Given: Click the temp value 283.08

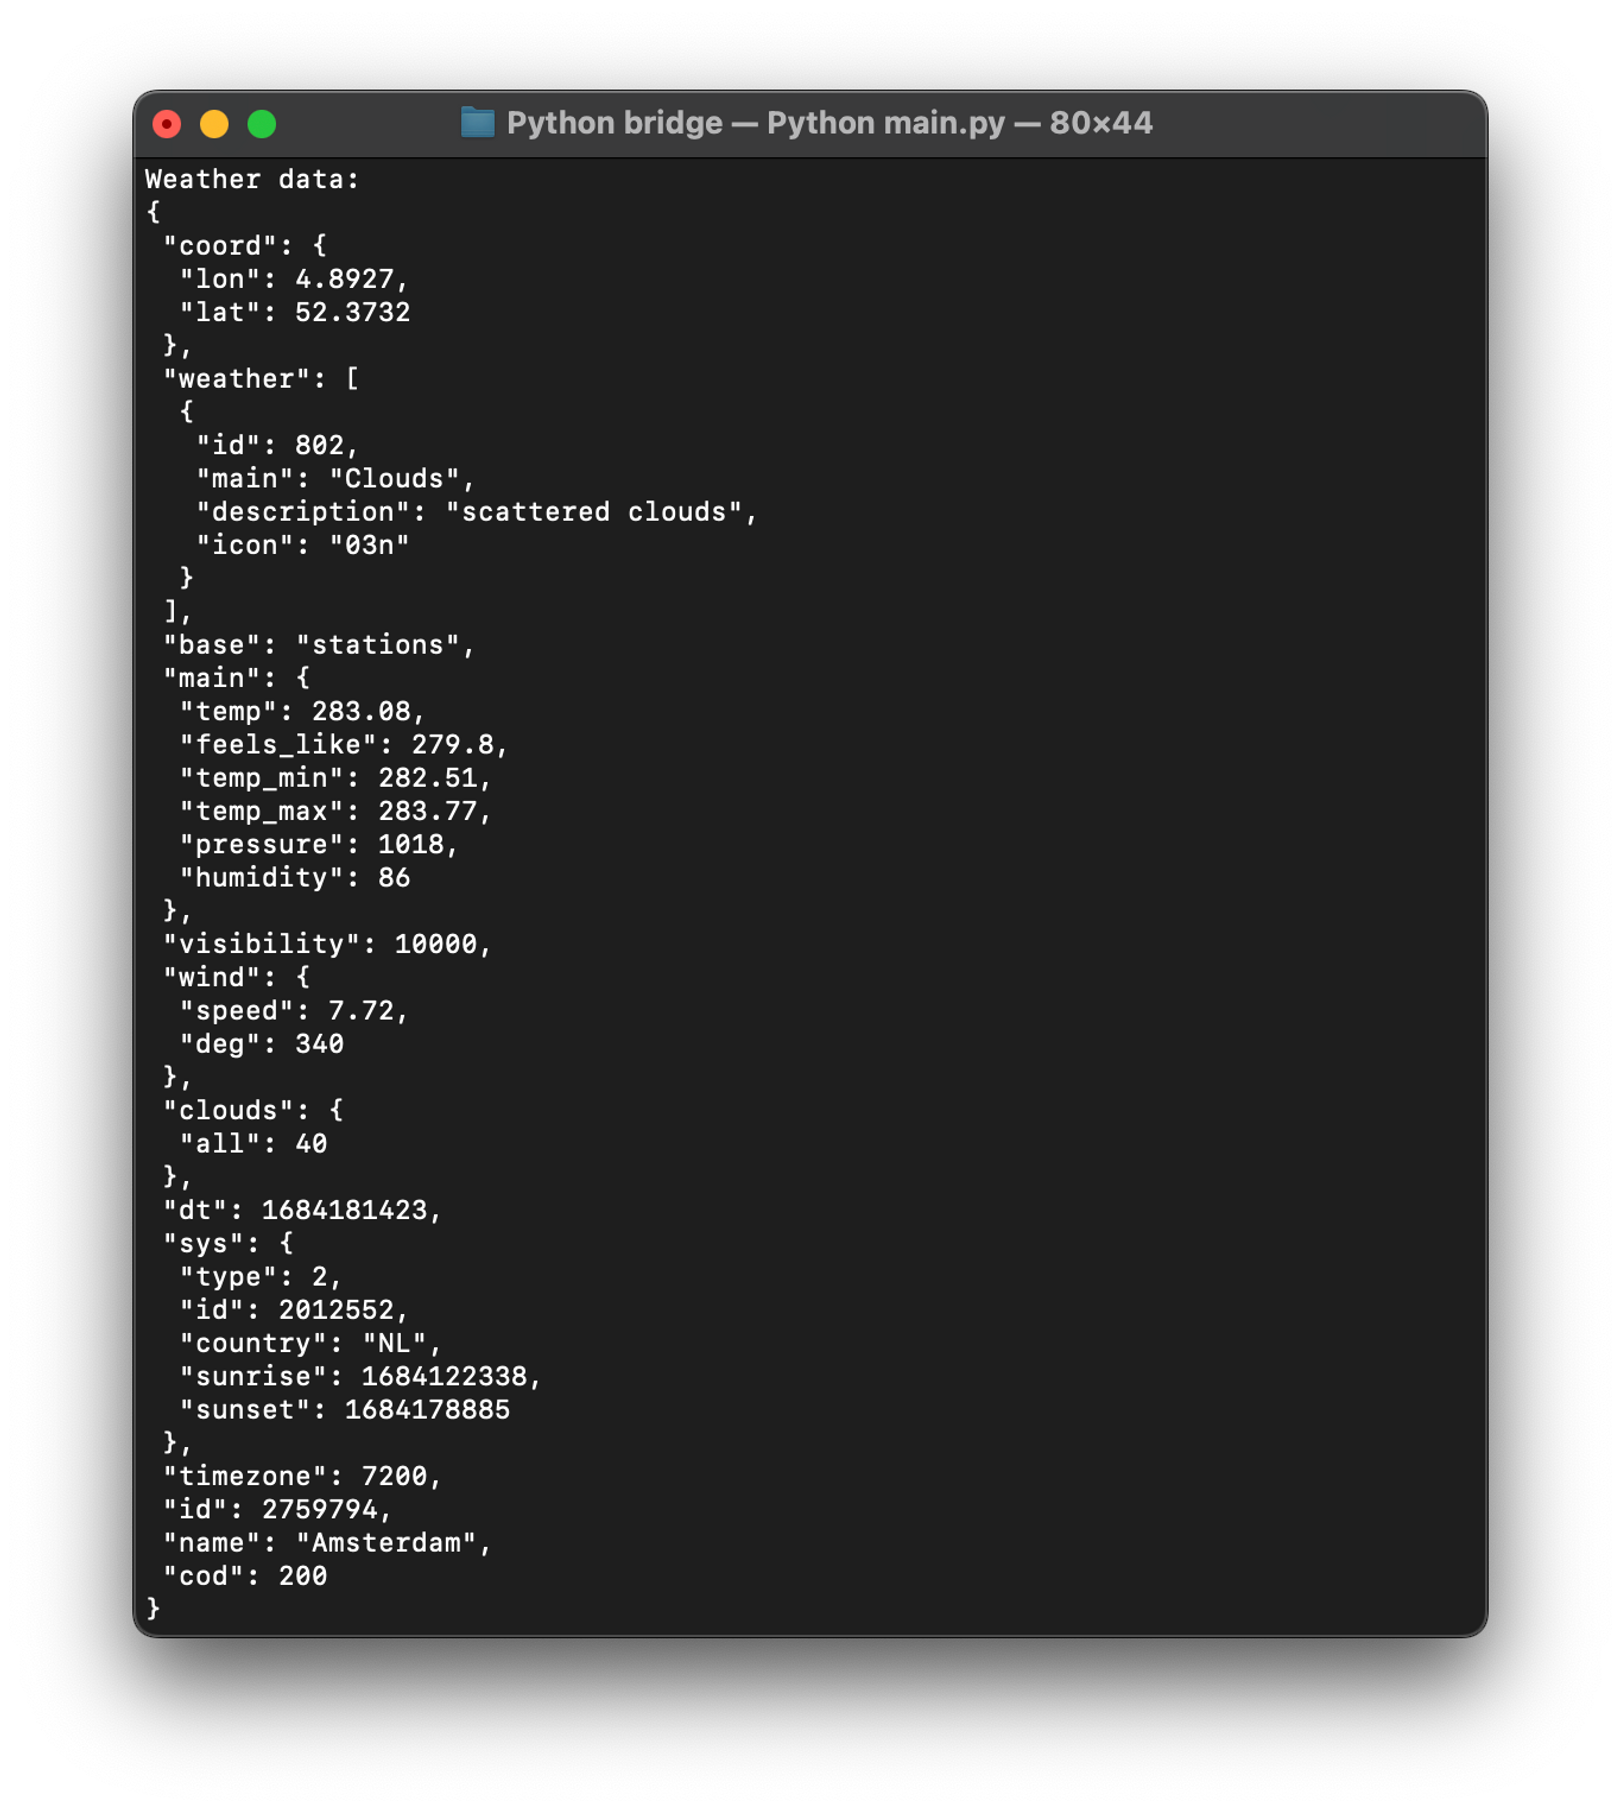Looking at the screenshot, I should coord(361,711).
